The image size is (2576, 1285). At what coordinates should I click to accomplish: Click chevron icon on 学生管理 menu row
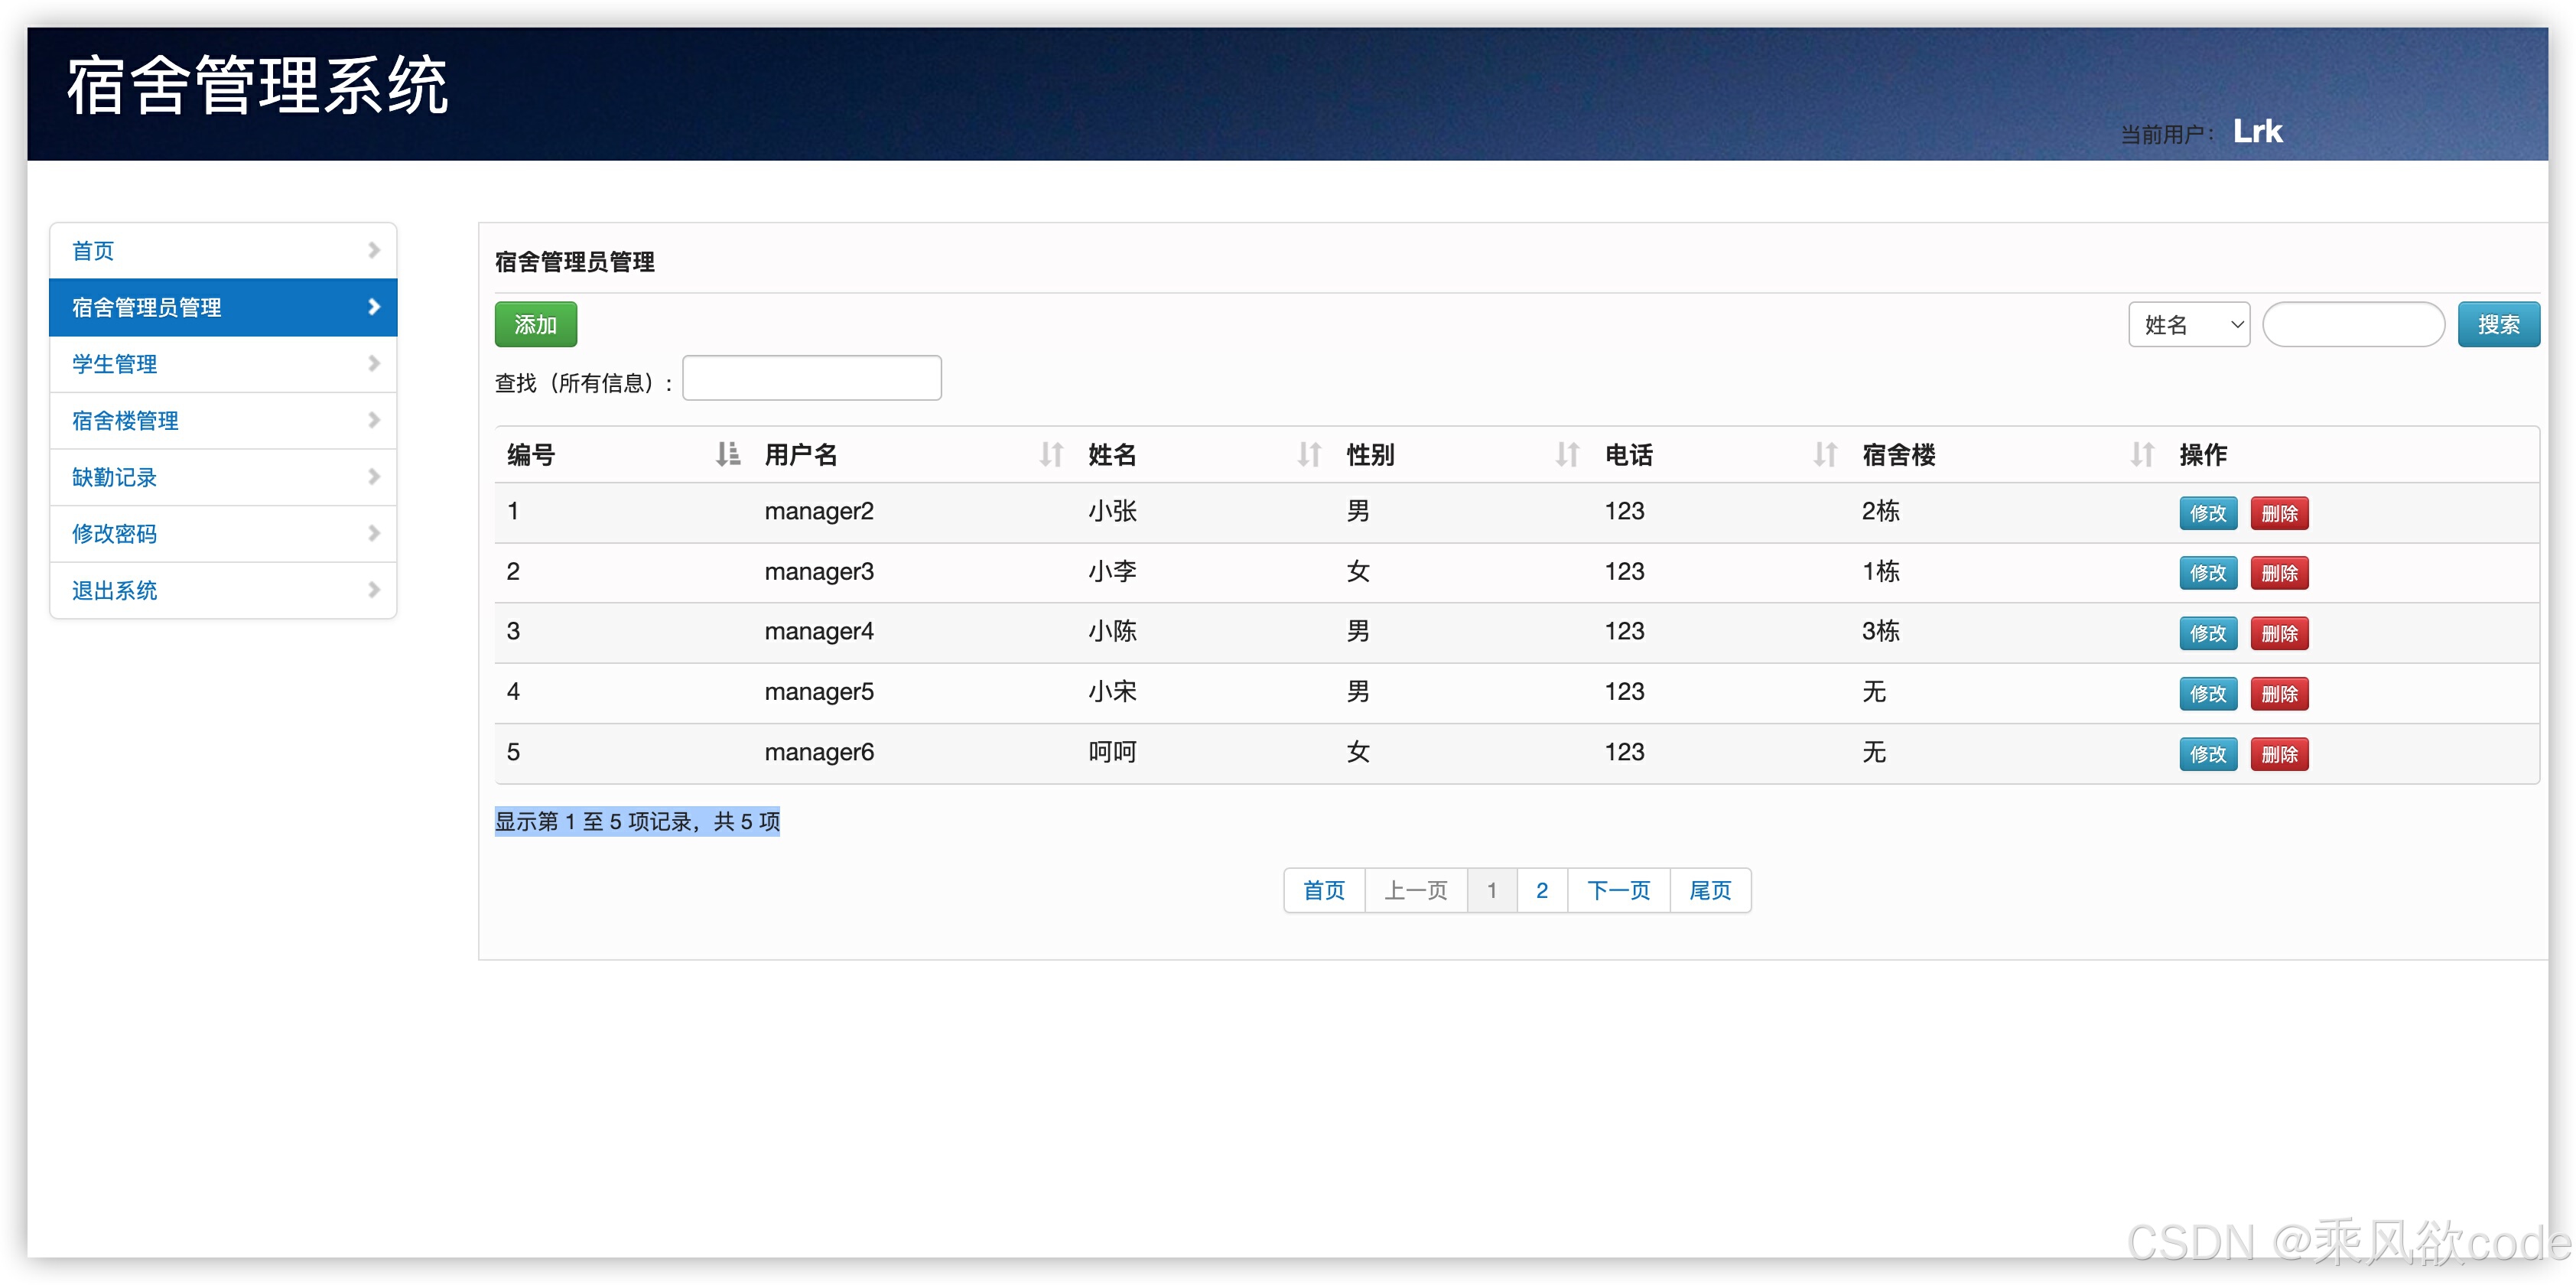point(373,364)
